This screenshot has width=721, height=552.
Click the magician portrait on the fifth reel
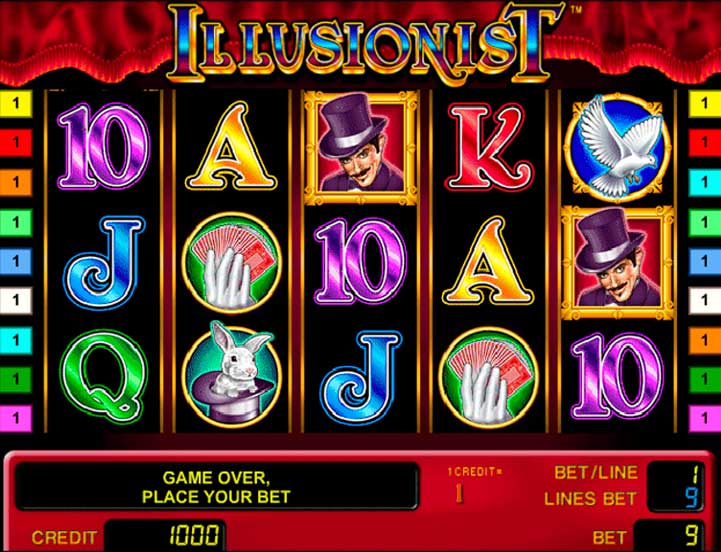(618, 263)
